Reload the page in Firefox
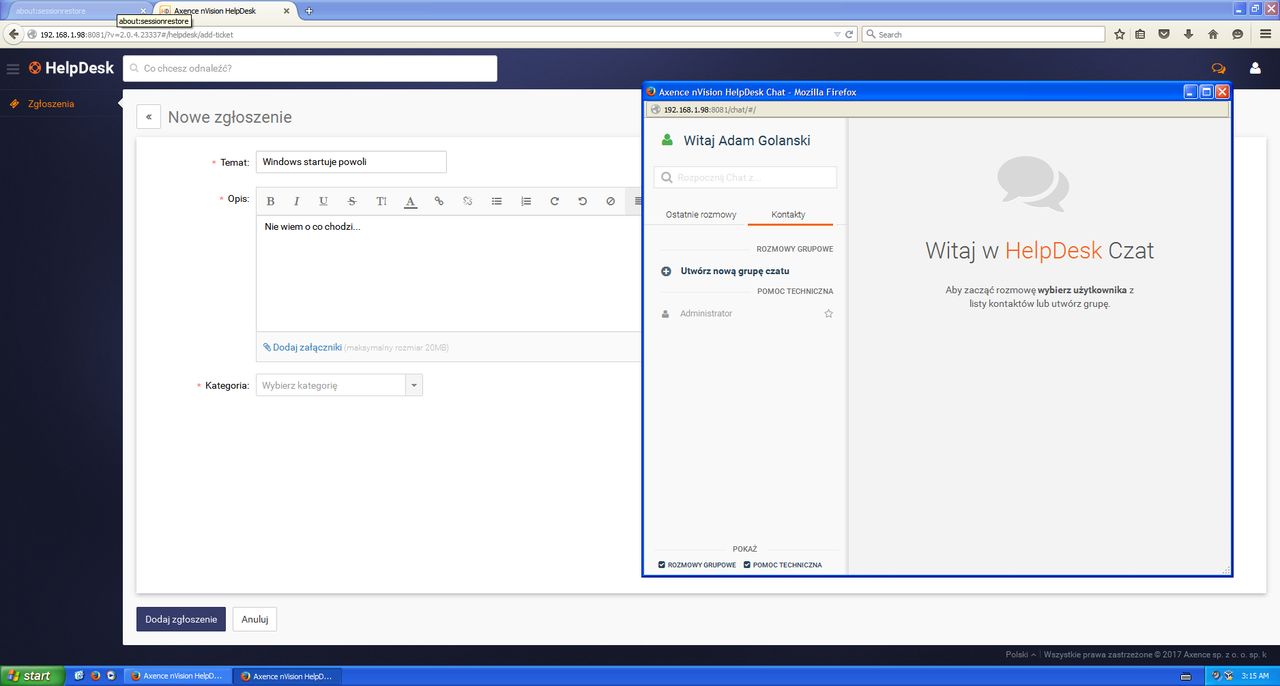The height and width of the screenshot is (686, 1280). click(x=850, y=34)
